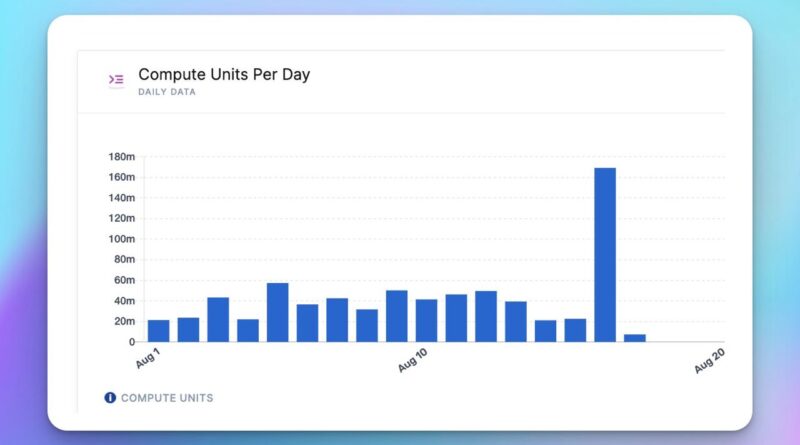Select the bar directly above Aug 10 label

tap(427, 321)
